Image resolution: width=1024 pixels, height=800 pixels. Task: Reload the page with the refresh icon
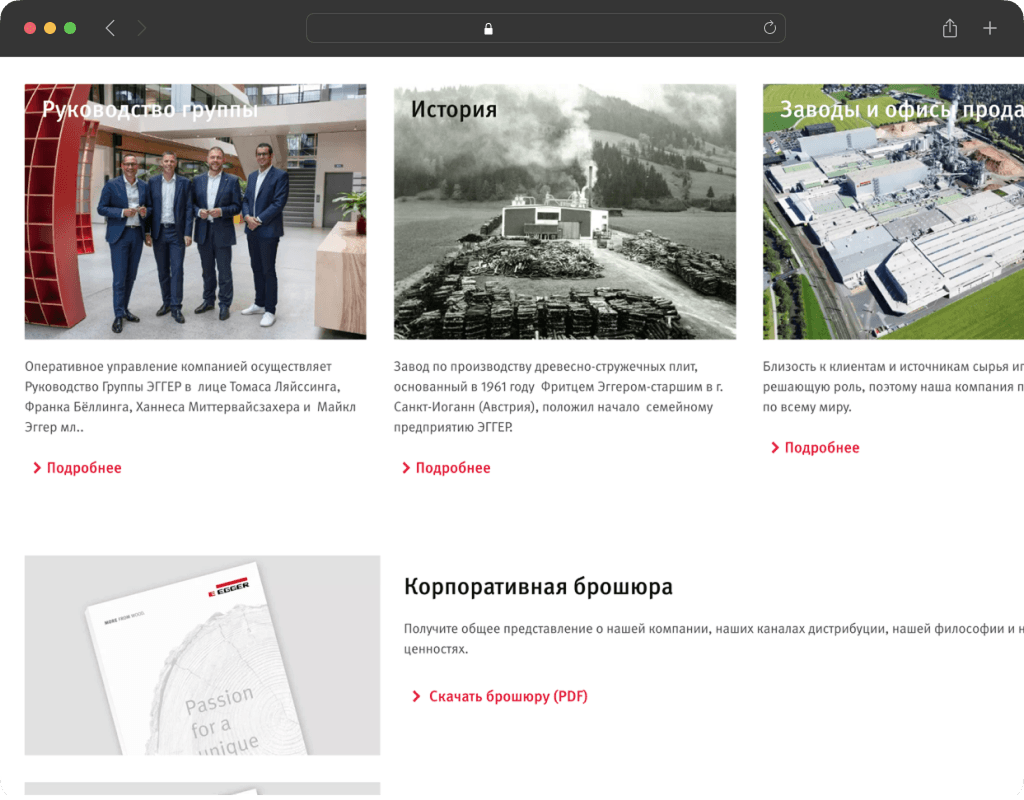click(x=769, y=28)
